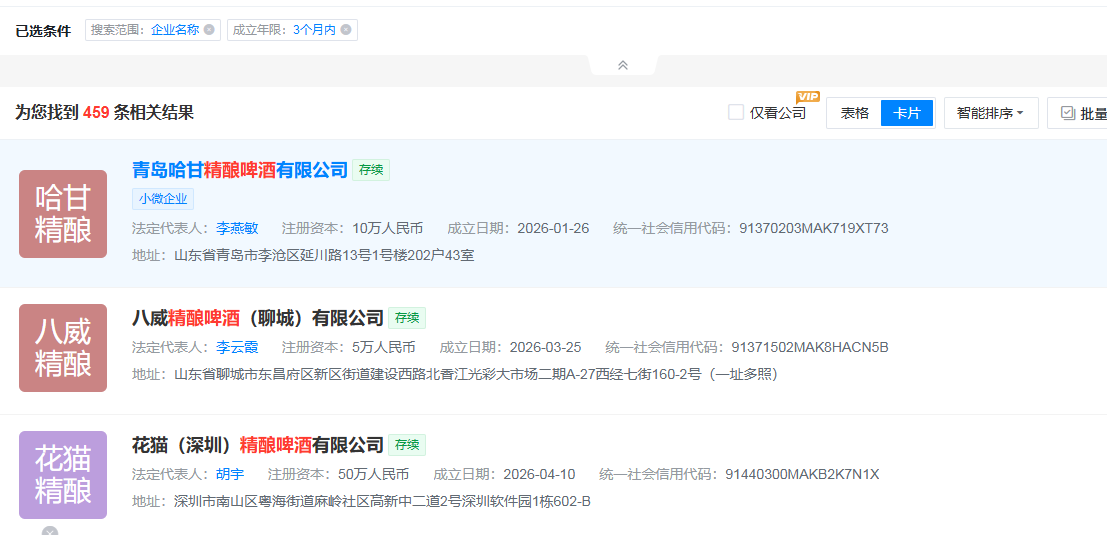The image size is (1107, 535).
Task: Collapse the filter panel with the double chevron
Action: click(x=623, y=65)
